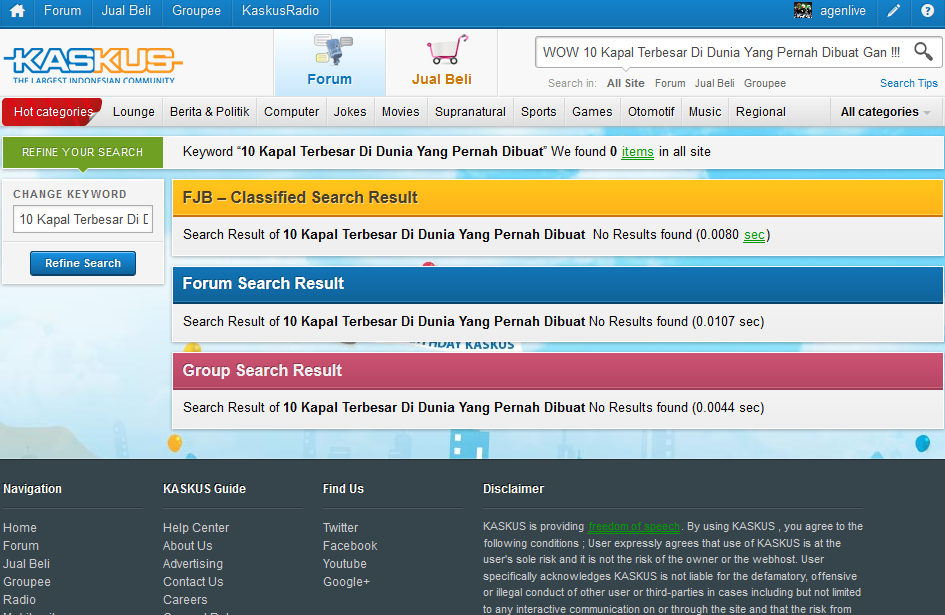Image resolution: width=945 pixels, height=615 pixels.
Task: Open the Google+ link
Action: point(347,582)
